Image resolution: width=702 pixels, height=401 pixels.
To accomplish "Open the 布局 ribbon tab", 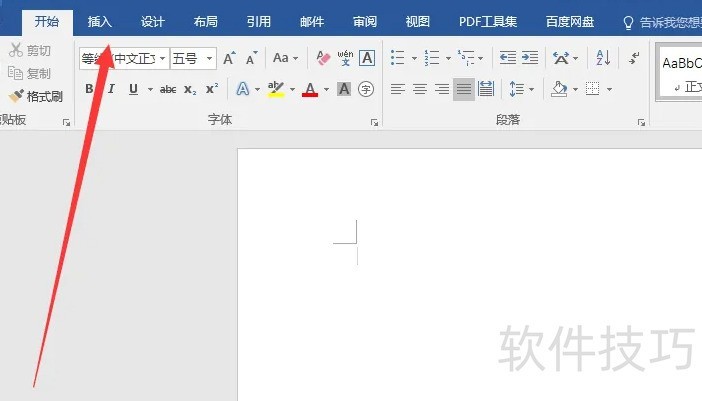I will 205,22.
